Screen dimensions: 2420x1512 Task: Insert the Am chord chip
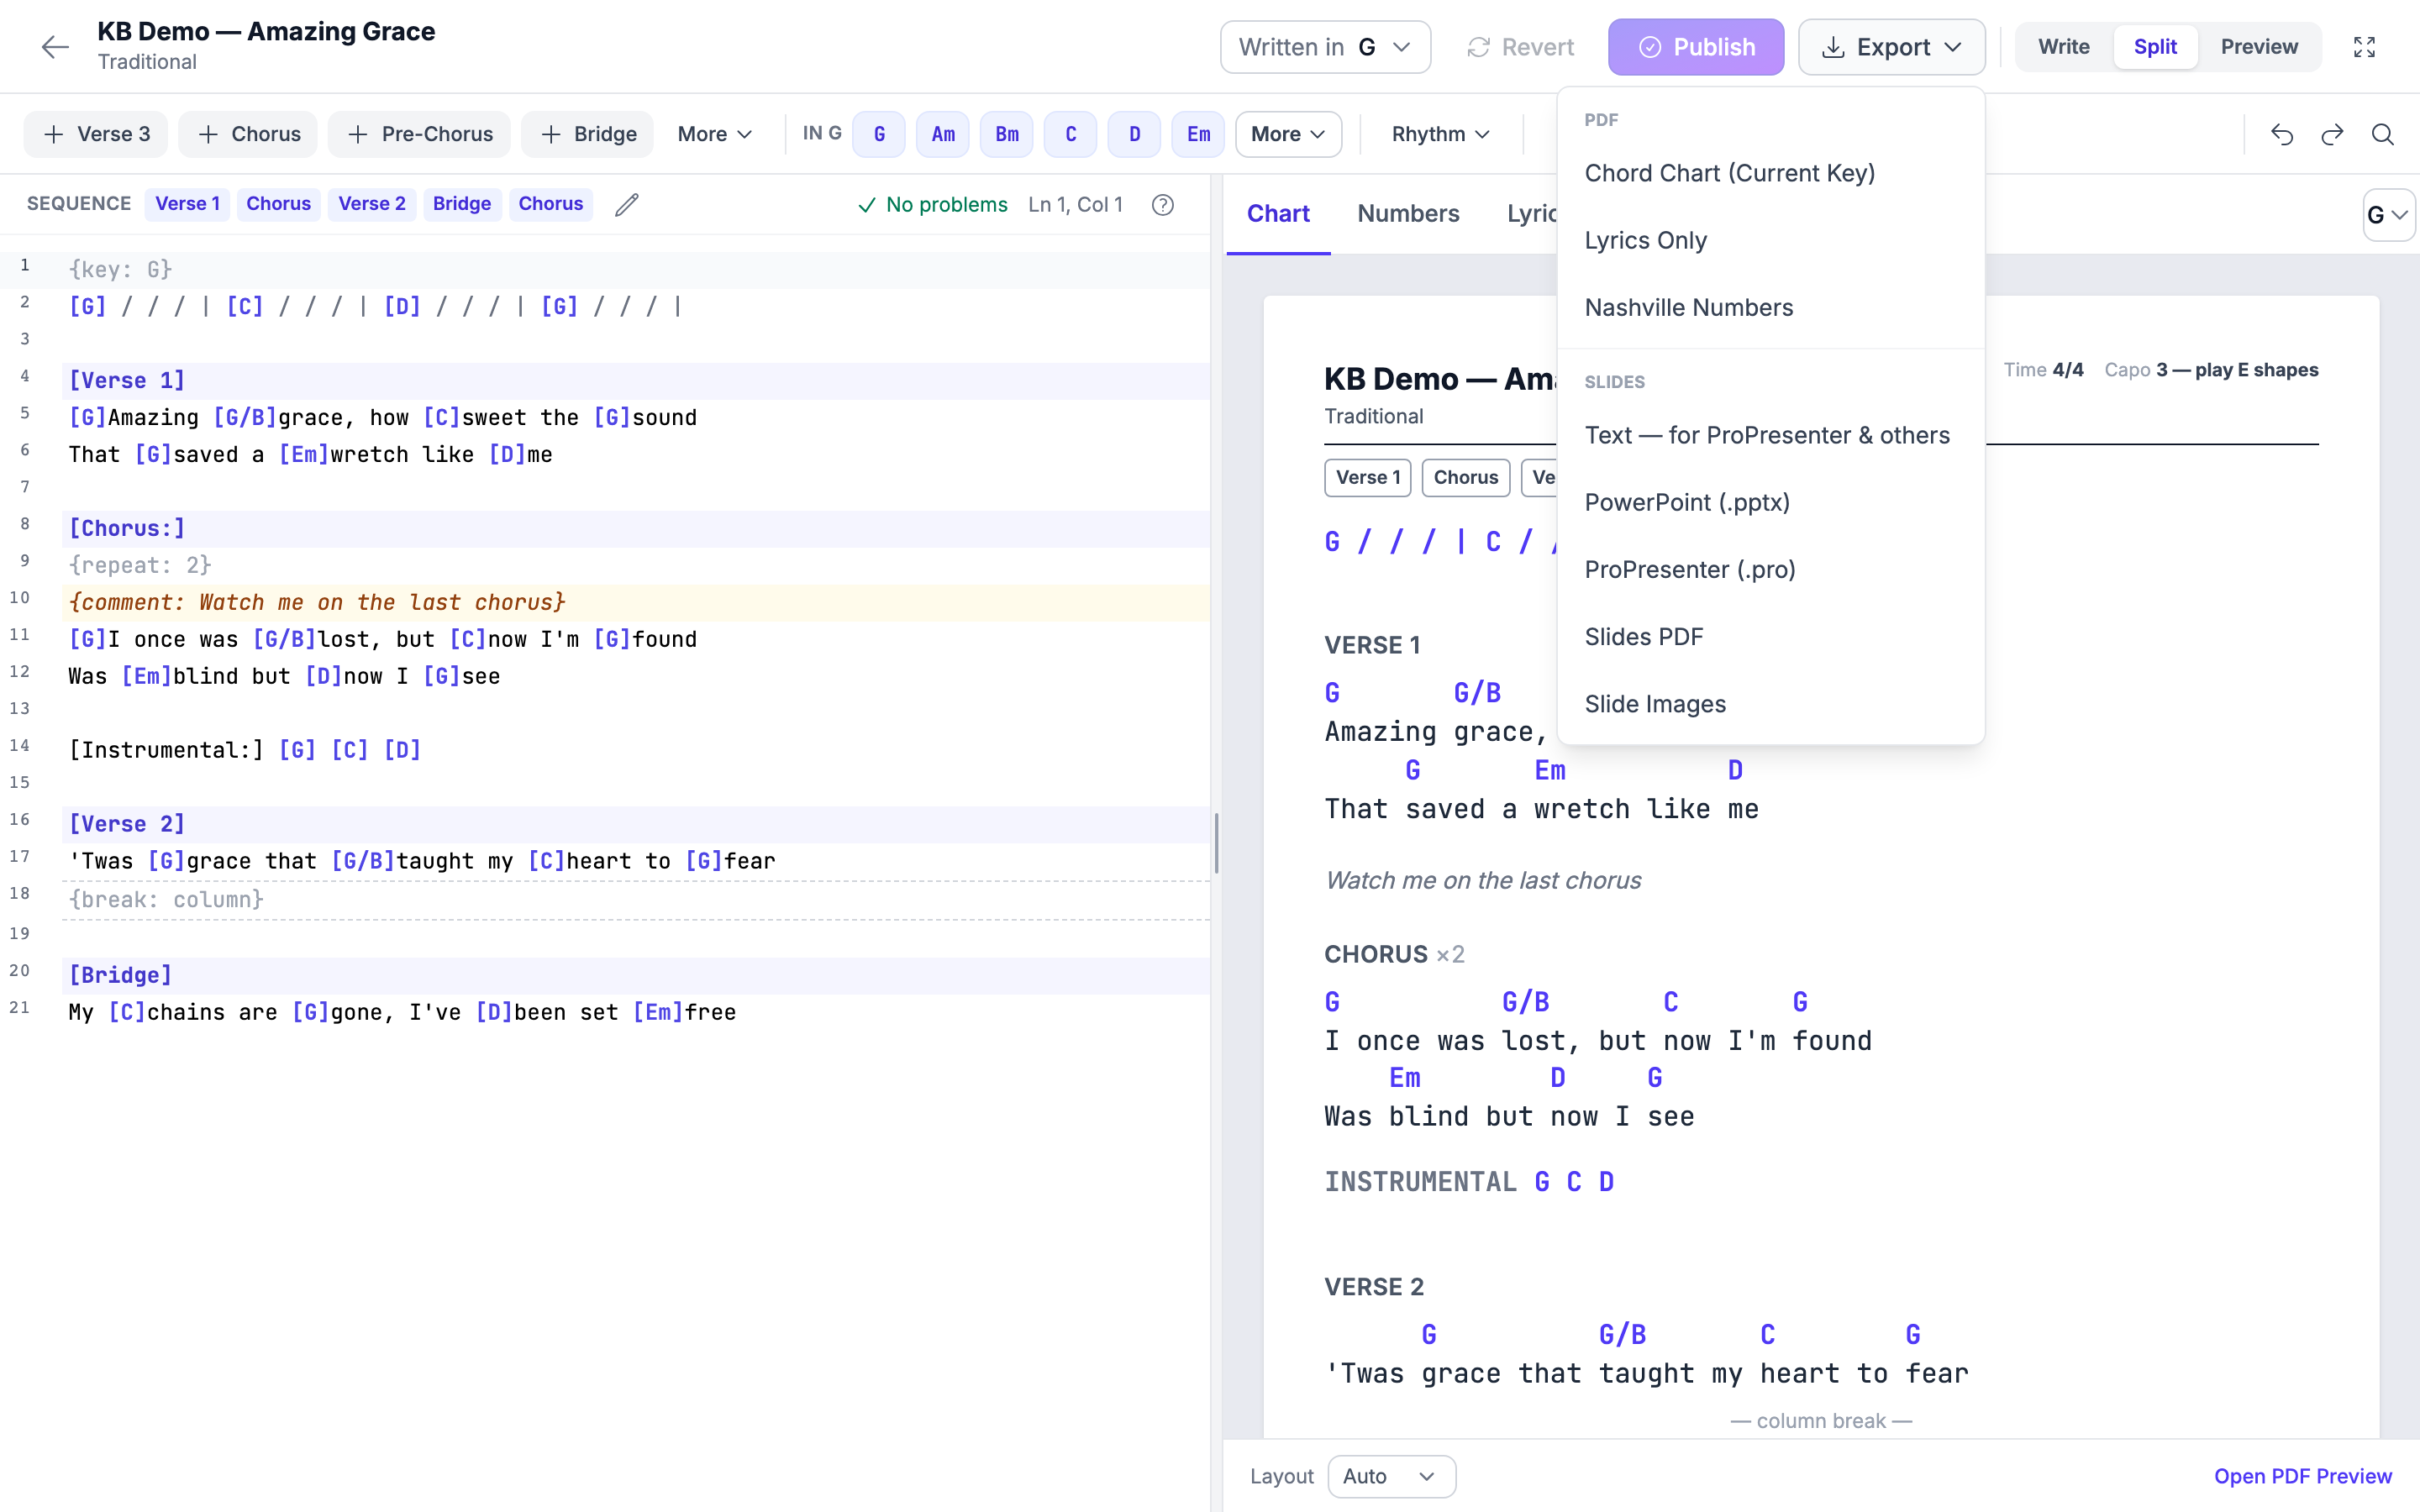point(943,134)
